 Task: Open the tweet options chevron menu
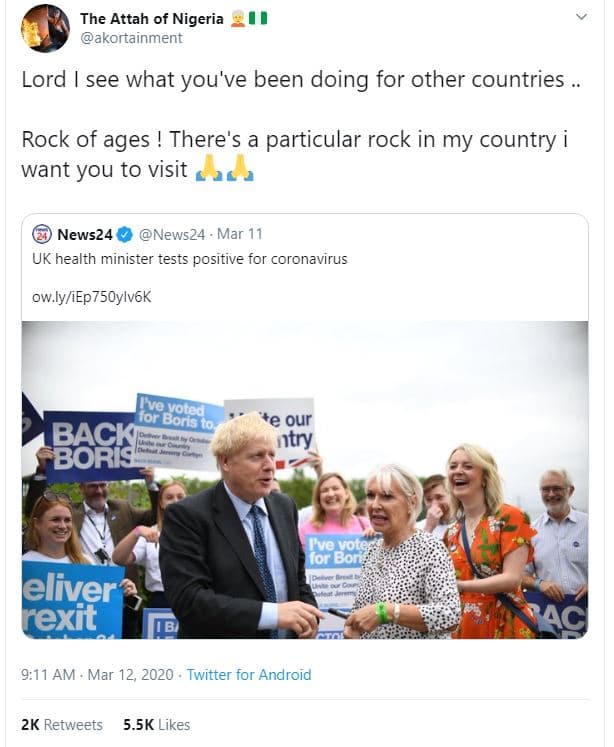tap(582, 18)
